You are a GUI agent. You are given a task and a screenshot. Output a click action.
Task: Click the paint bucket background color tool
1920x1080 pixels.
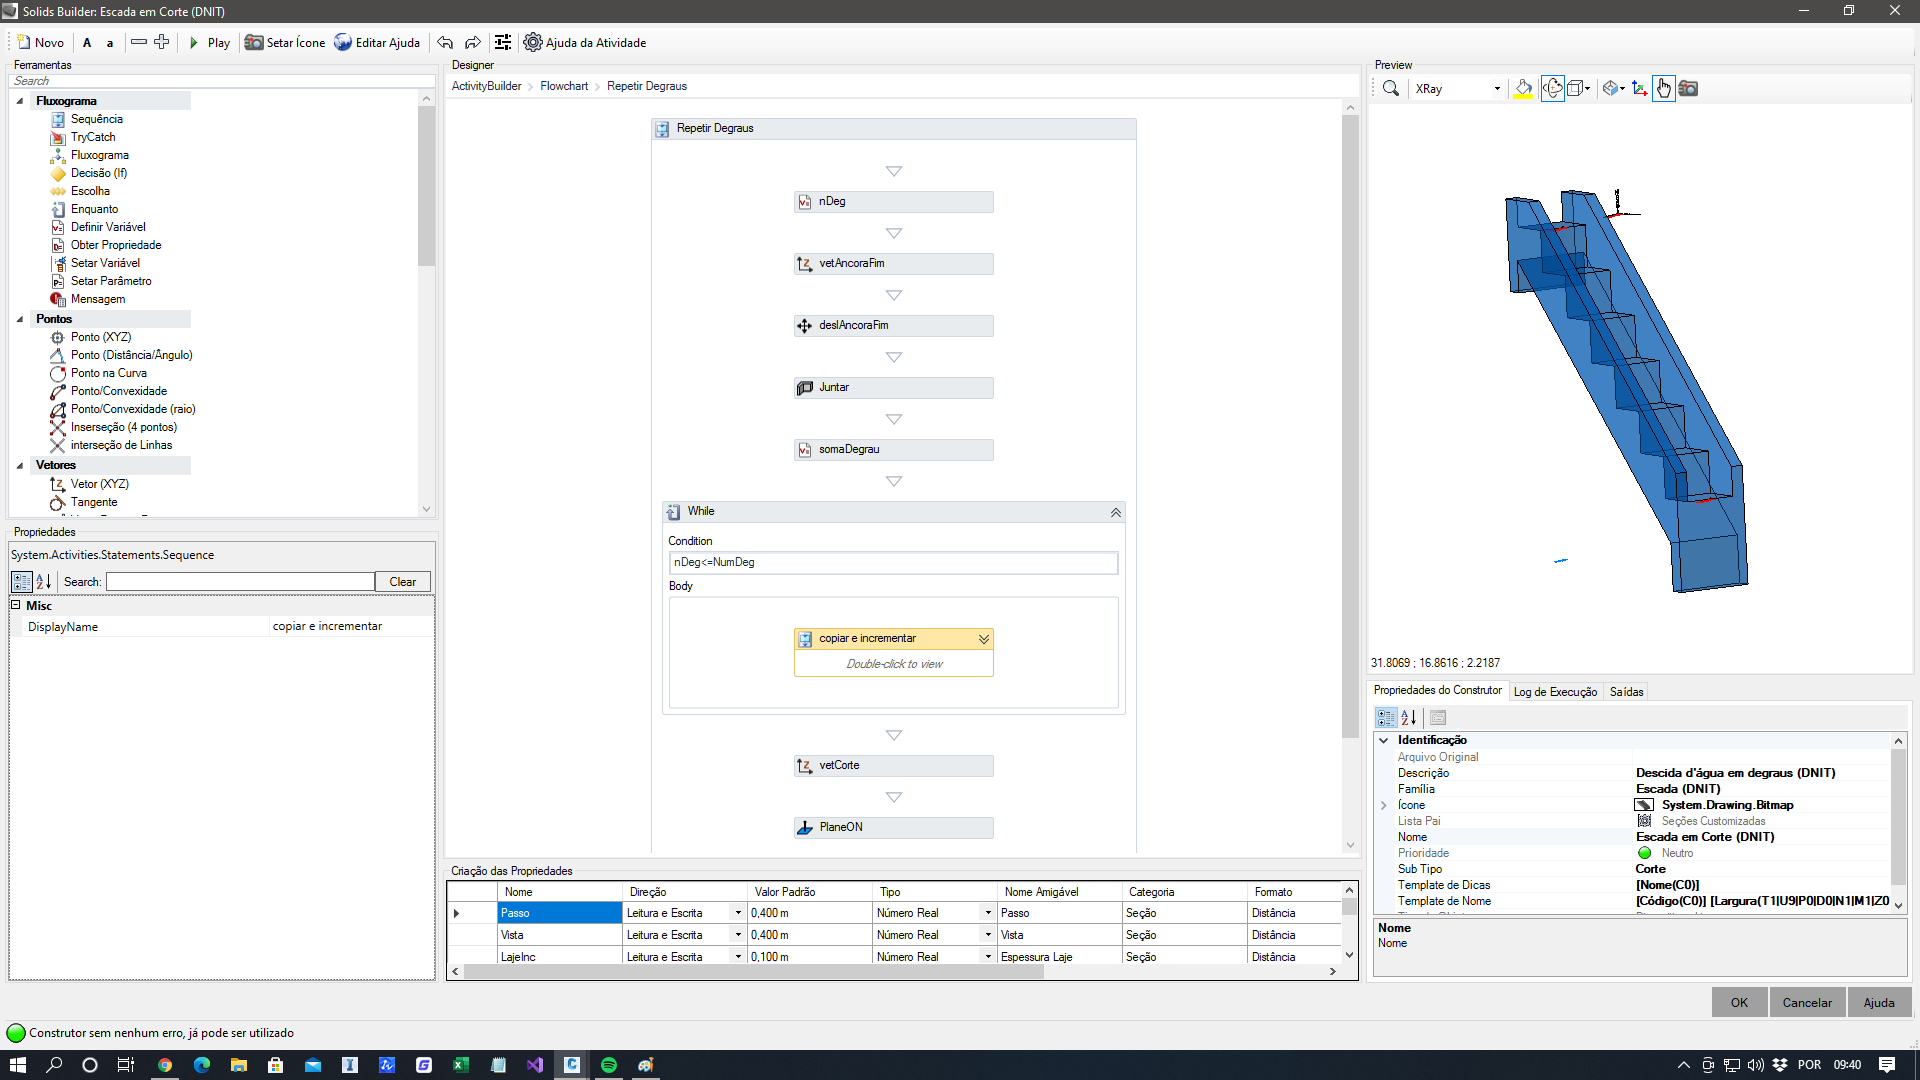click(x=1523, y=89)
